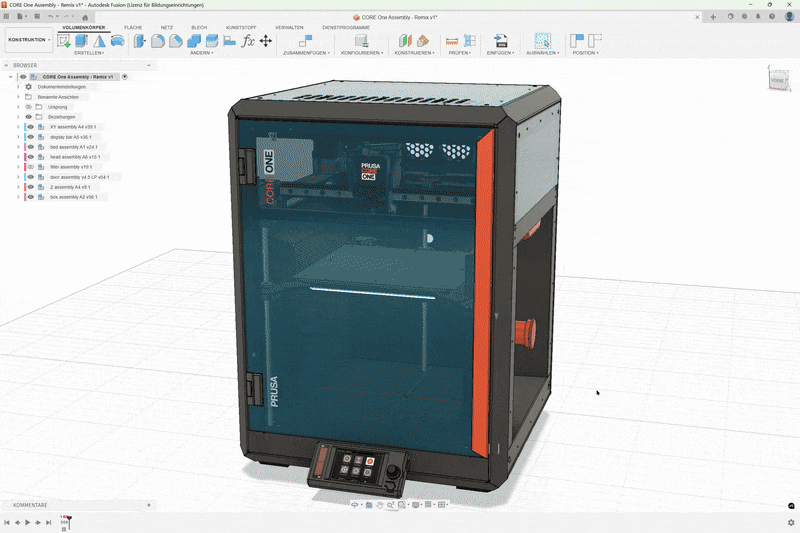Switch to the Dienstprogramme tab
Viewport: 800px width, 533px height.
[346, 28]
